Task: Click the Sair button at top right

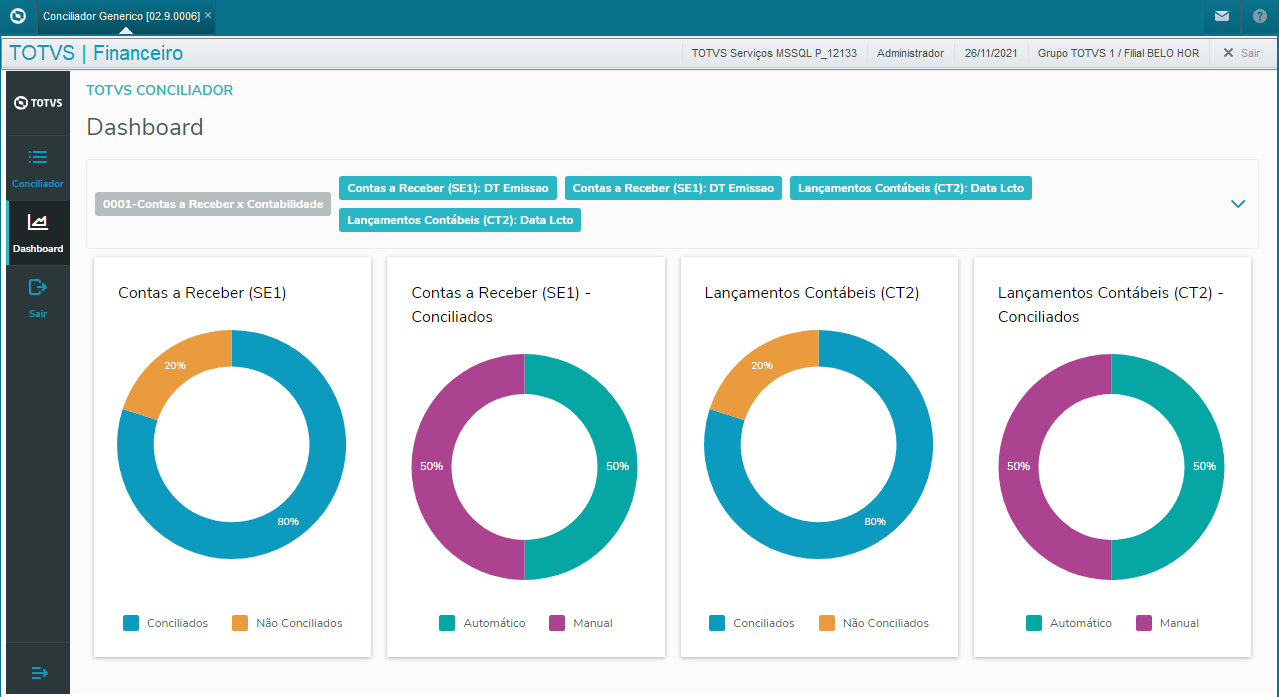Action: click(1241, 53)
